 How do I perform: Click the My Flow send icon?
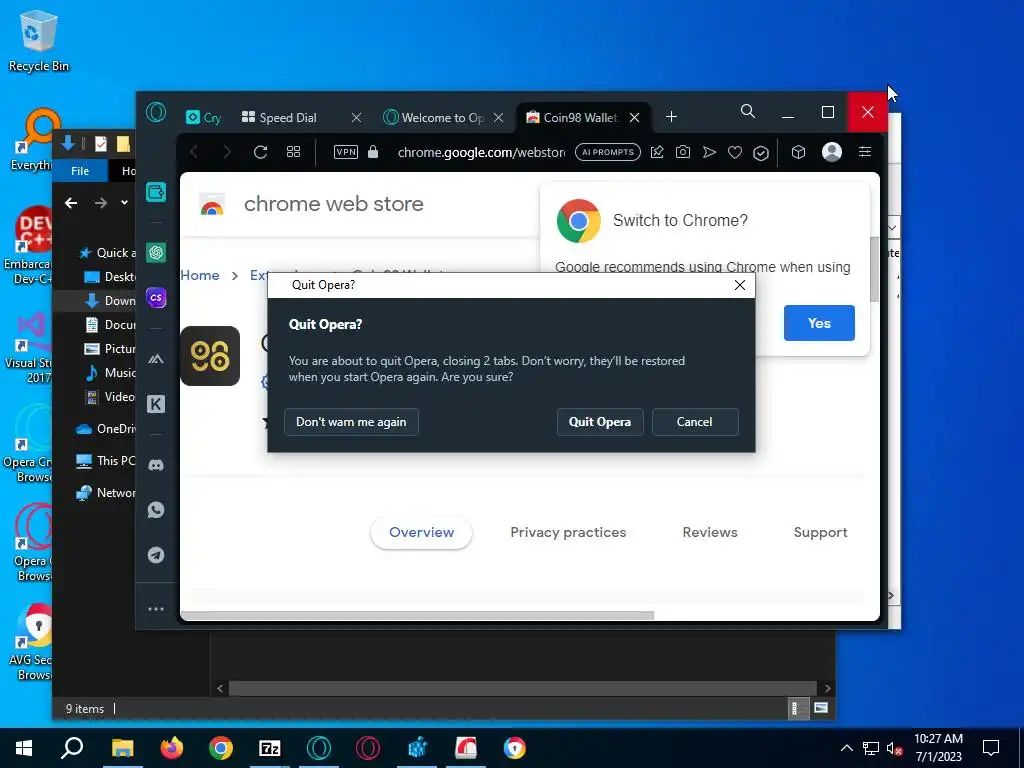[x=709, y=152]
